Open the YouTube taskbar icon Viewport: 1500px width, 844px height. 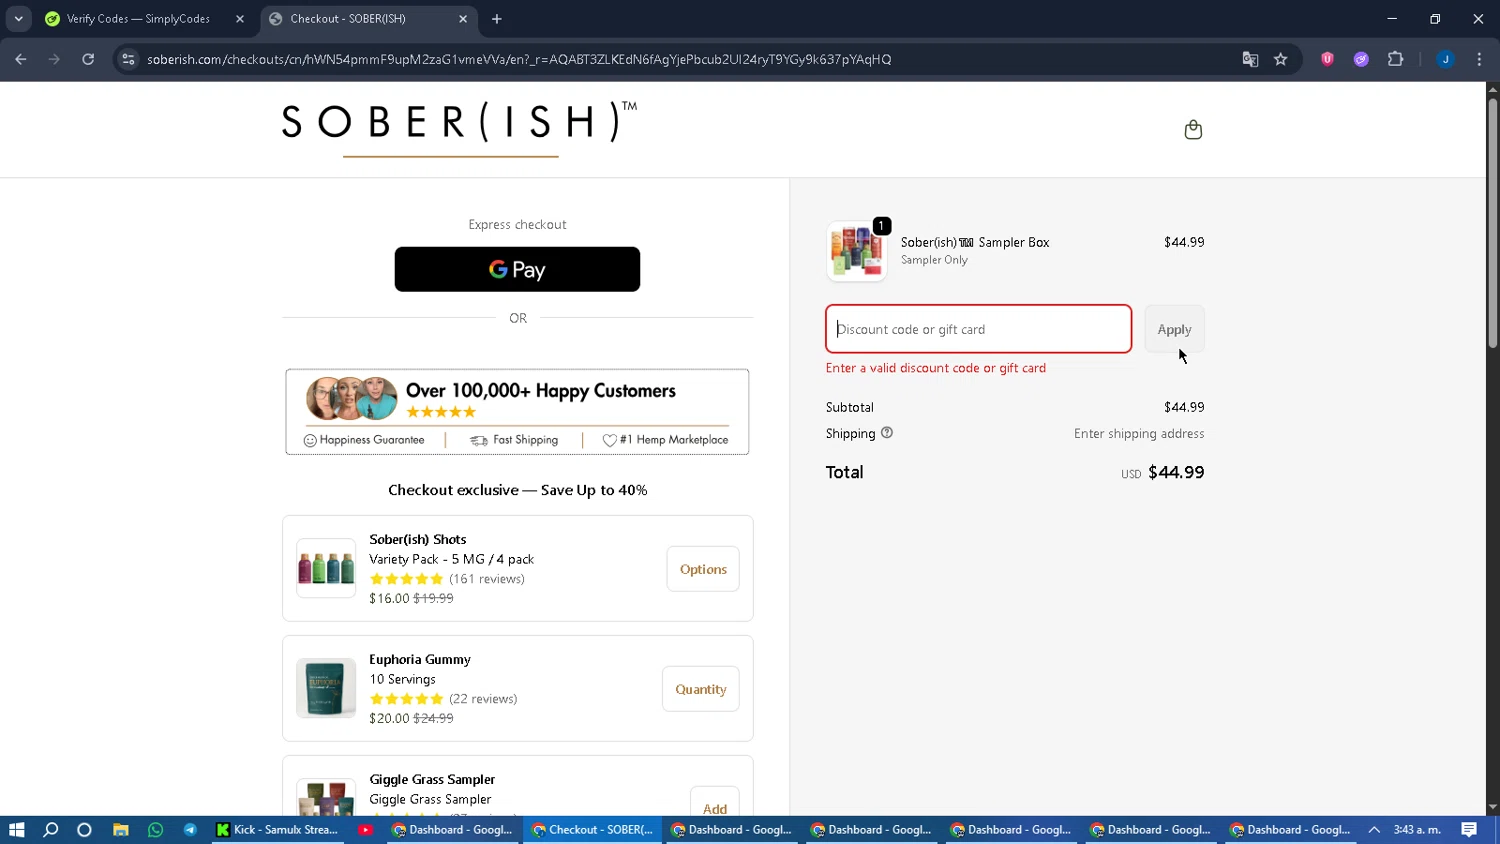366,830
